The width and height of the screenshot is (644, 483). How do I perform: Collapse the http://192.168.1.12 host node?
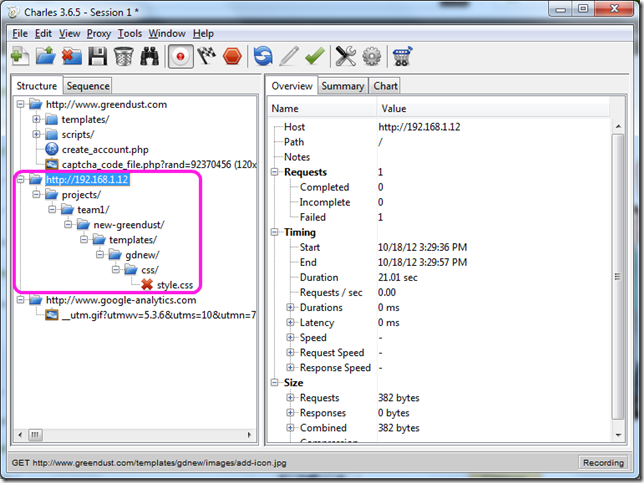click(x=21, y=179)
